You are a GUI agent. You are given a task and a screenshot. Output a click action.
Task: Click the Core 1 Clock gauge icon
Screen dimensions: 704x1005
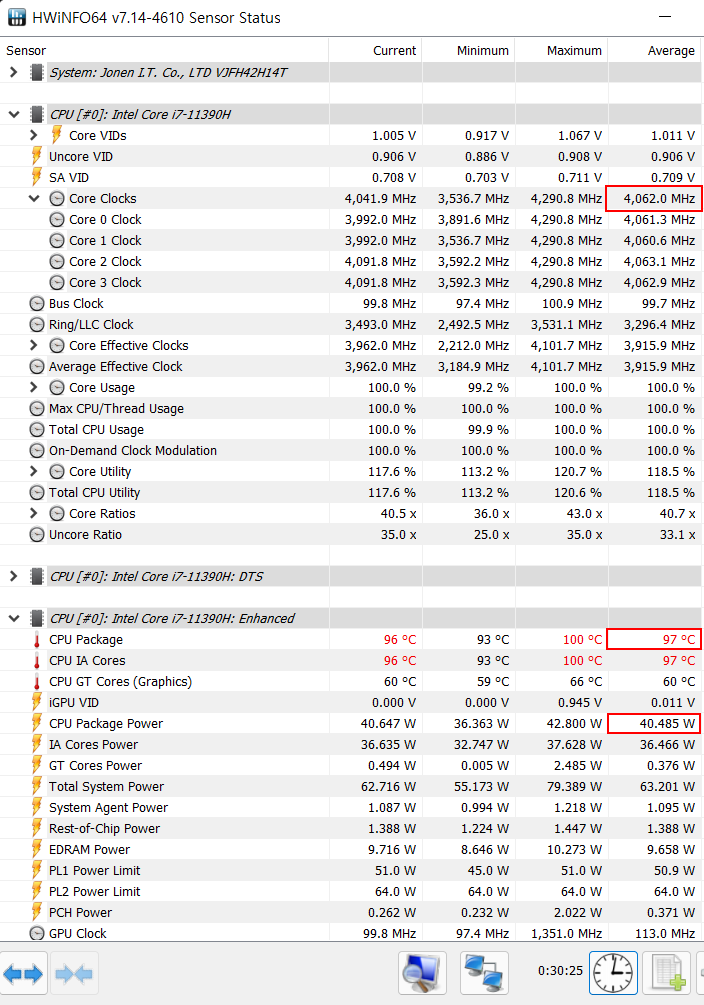click(57, 241)
